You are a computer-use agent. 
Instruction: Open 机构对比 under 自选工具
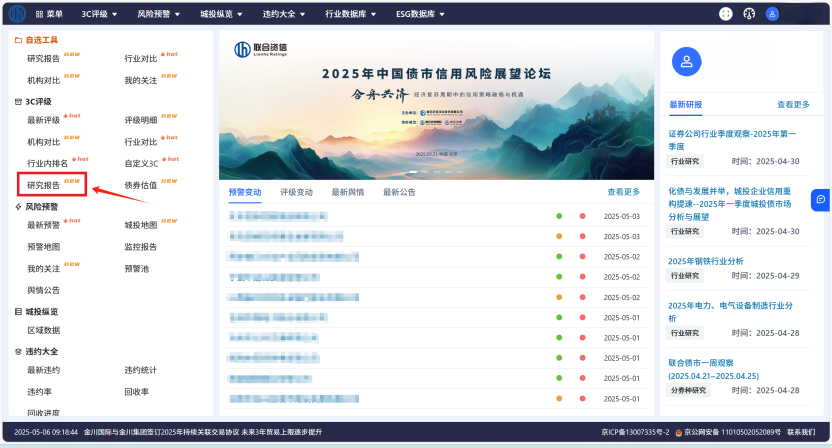point(44,80)
